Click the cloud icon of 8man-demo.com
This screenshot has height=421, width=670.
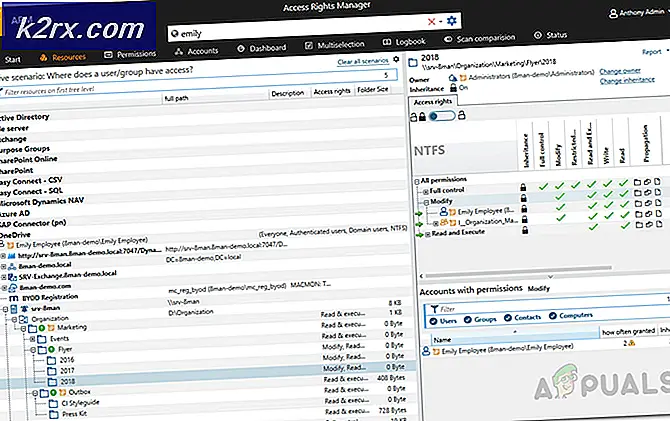point(13,288)
